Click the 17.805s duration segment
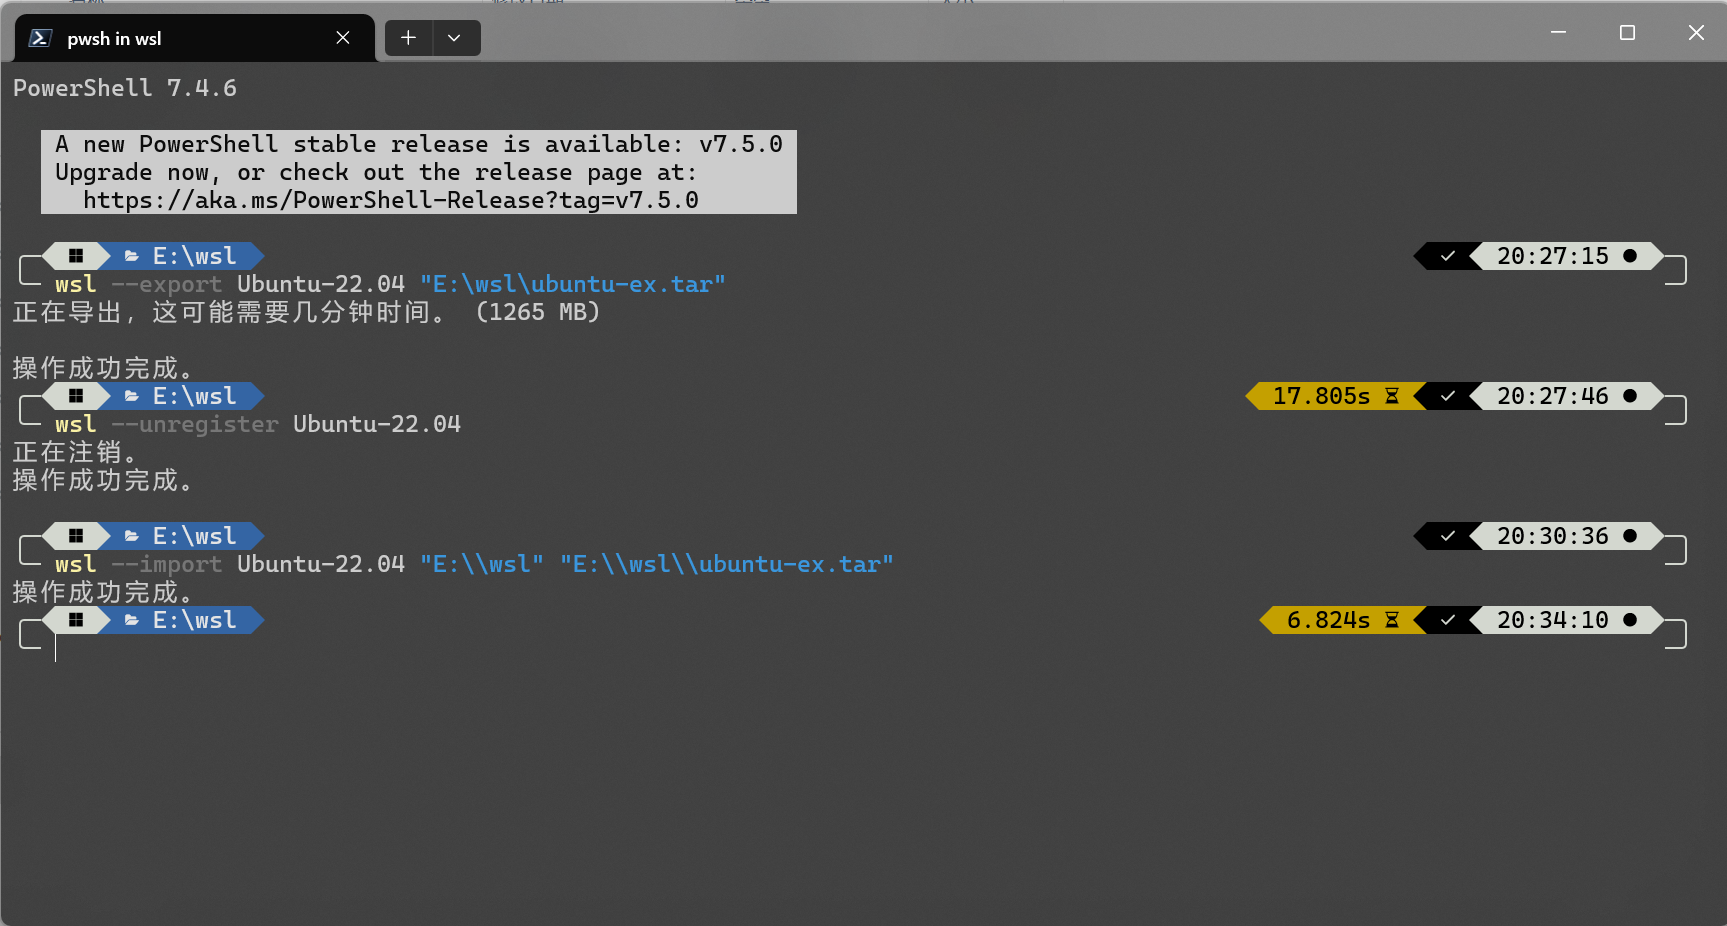The image size is (1727, 926). 1321,396
